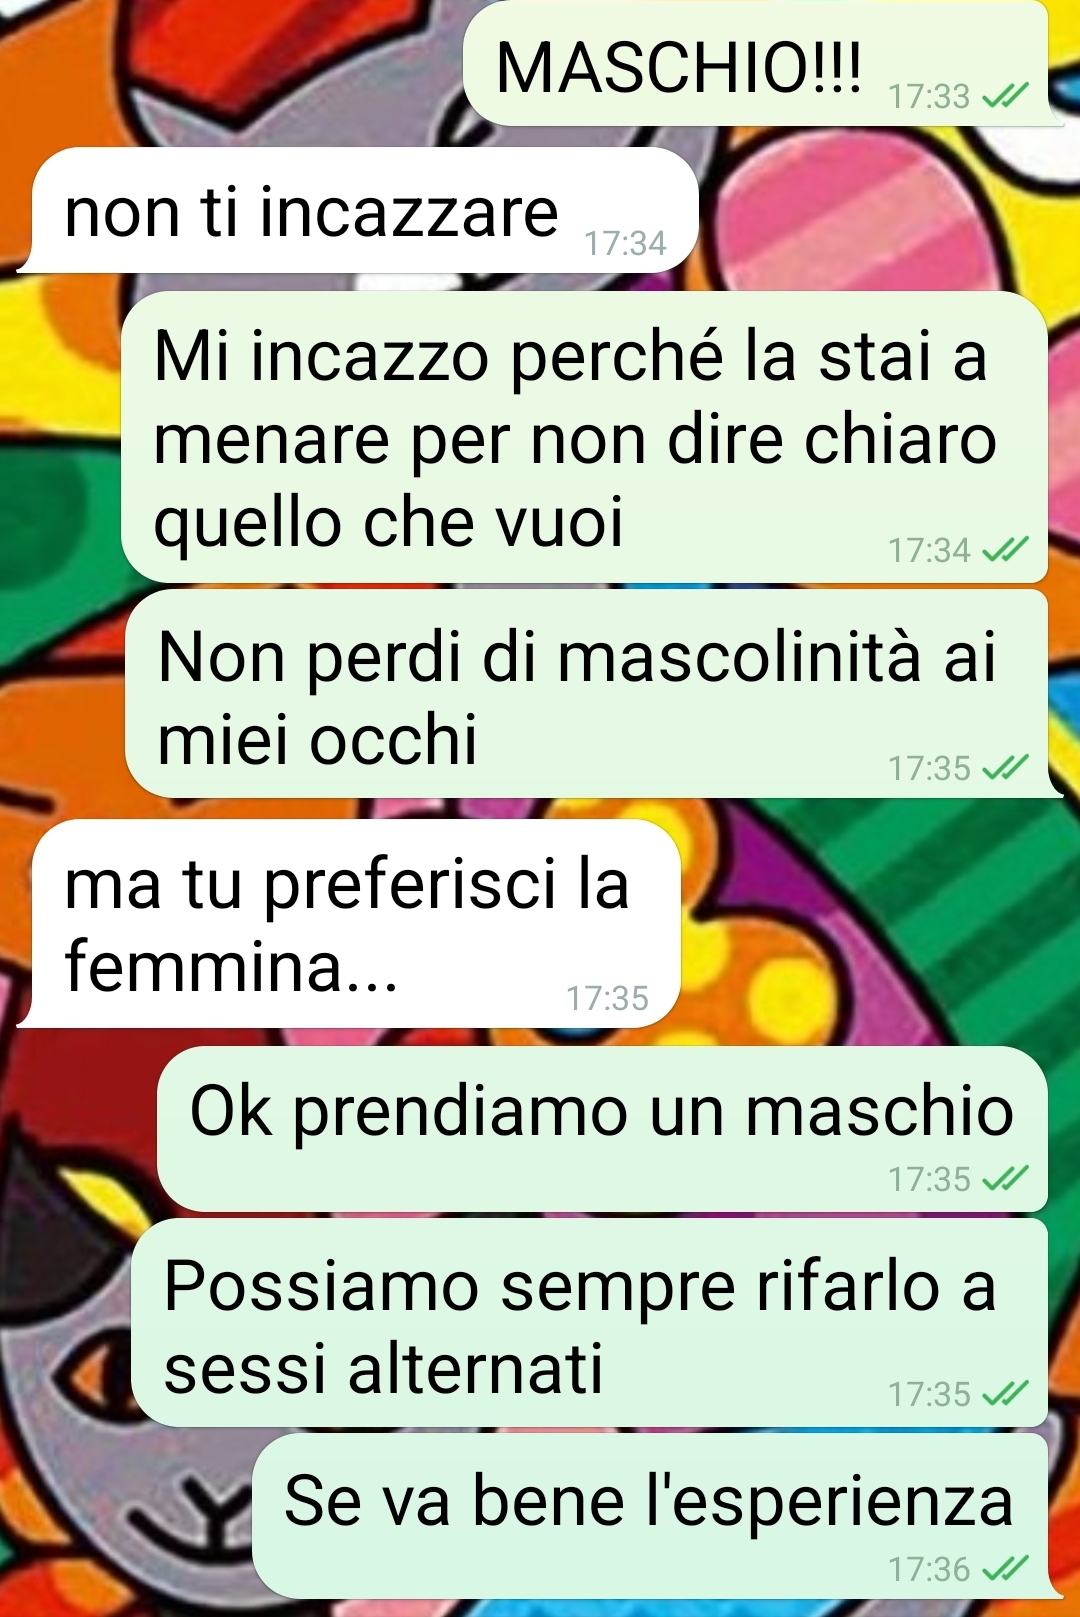
Task: Tap read ticks on Se va bene l'esperienza
Action: [1005, 1568]
